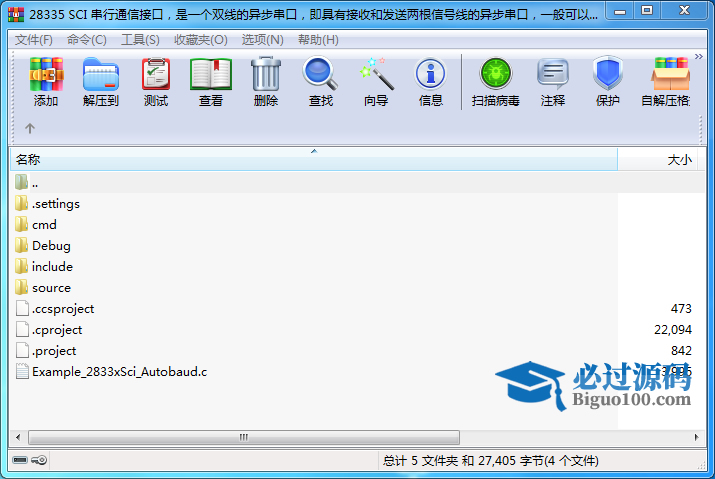Click Example_2833xSci_Autobaud.c file name
Image resolution: width=715 pixels, height=479 pixels.
click(119, 372)
